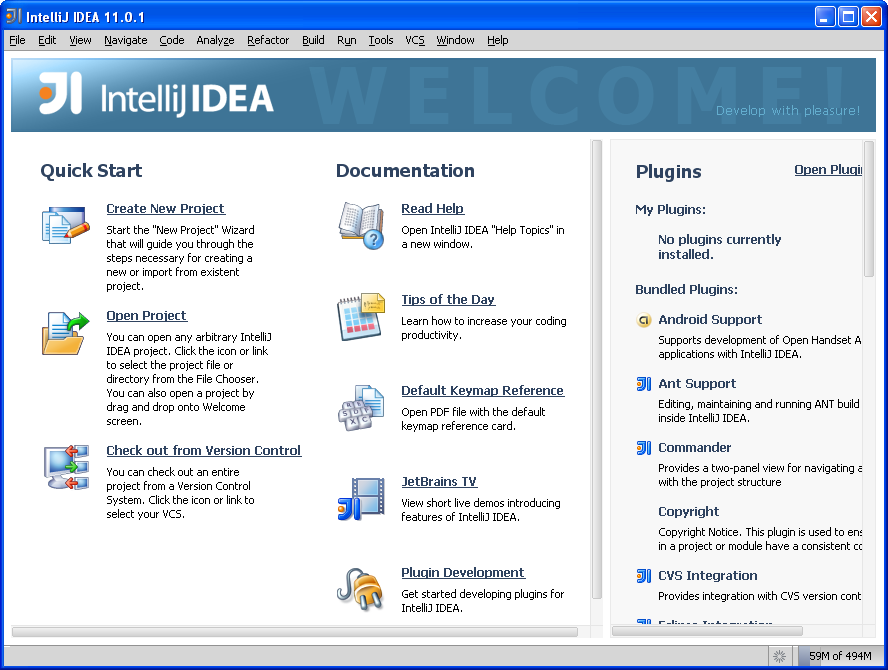Follow the Create New Project link
This screenshot has width=888, height=670.
pos(165,208)
